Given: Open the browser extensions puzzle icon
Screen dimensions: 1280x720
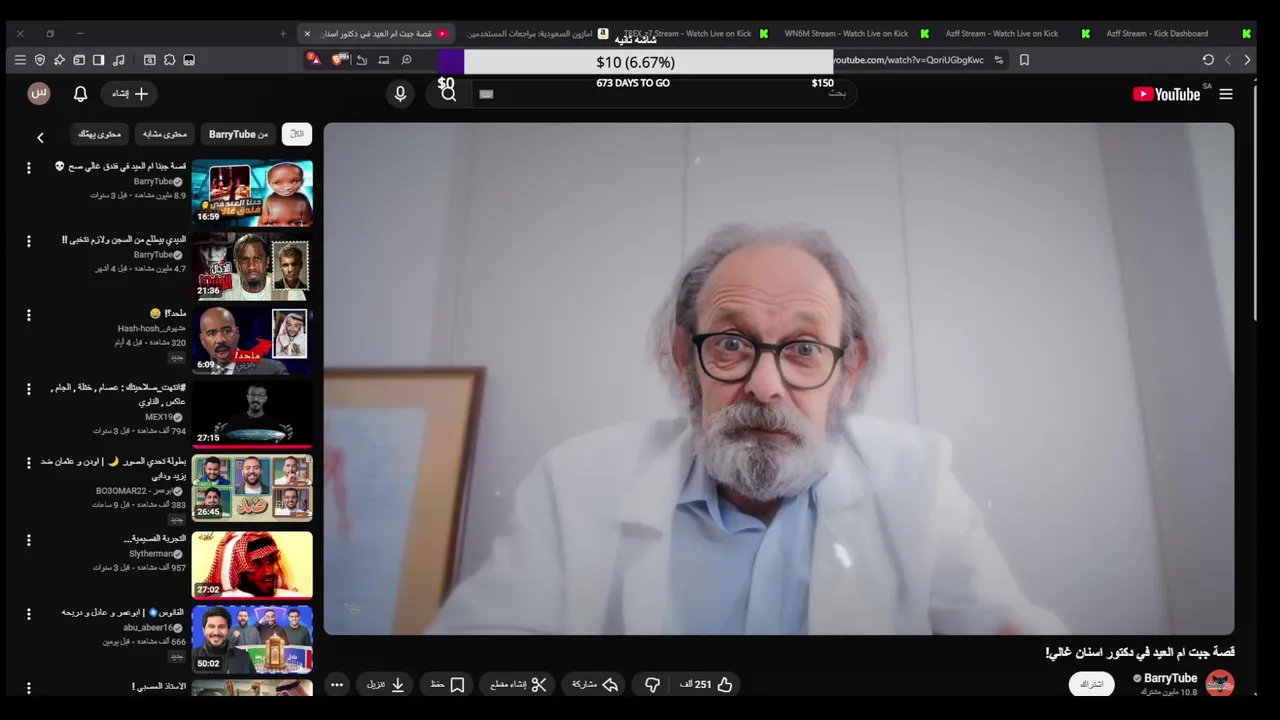Looking at the screenshot, I should pos(169,60).
